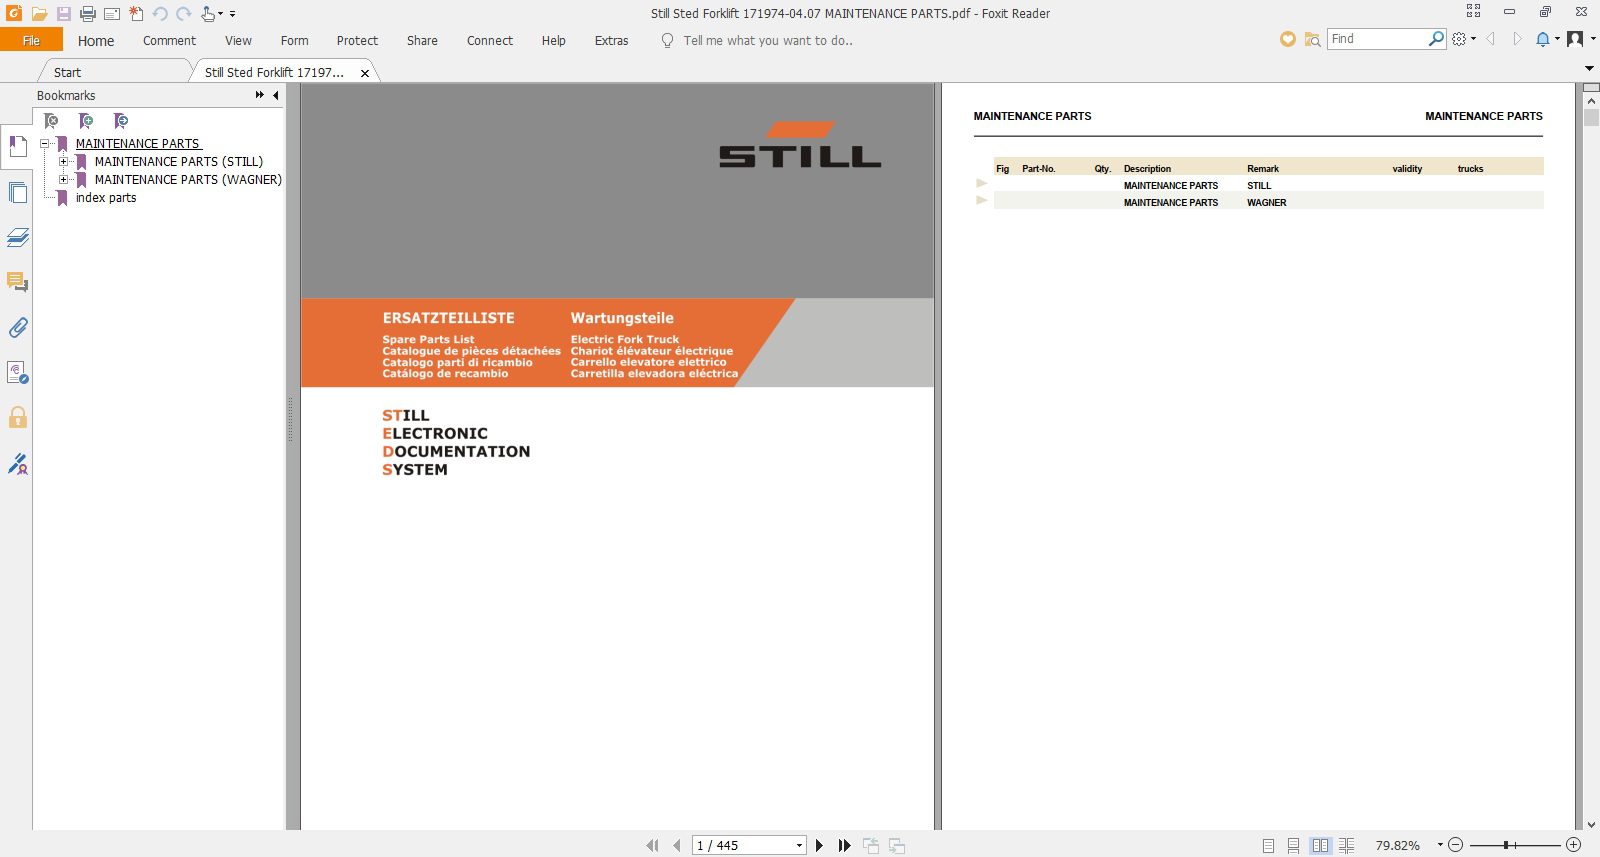Open the digital signatures panel icon

pos(17,372)
